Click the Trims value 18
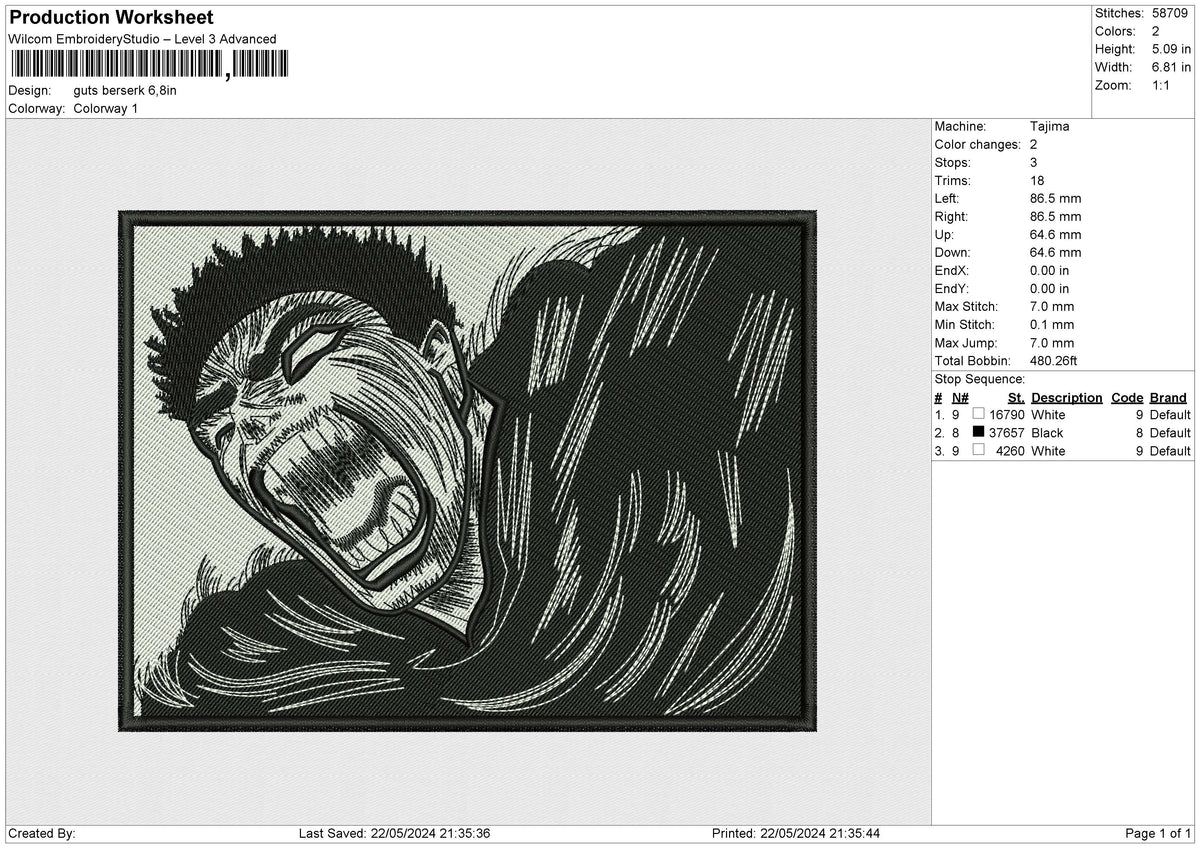This screenshot has height=848, width=1200. (1037, 180)
